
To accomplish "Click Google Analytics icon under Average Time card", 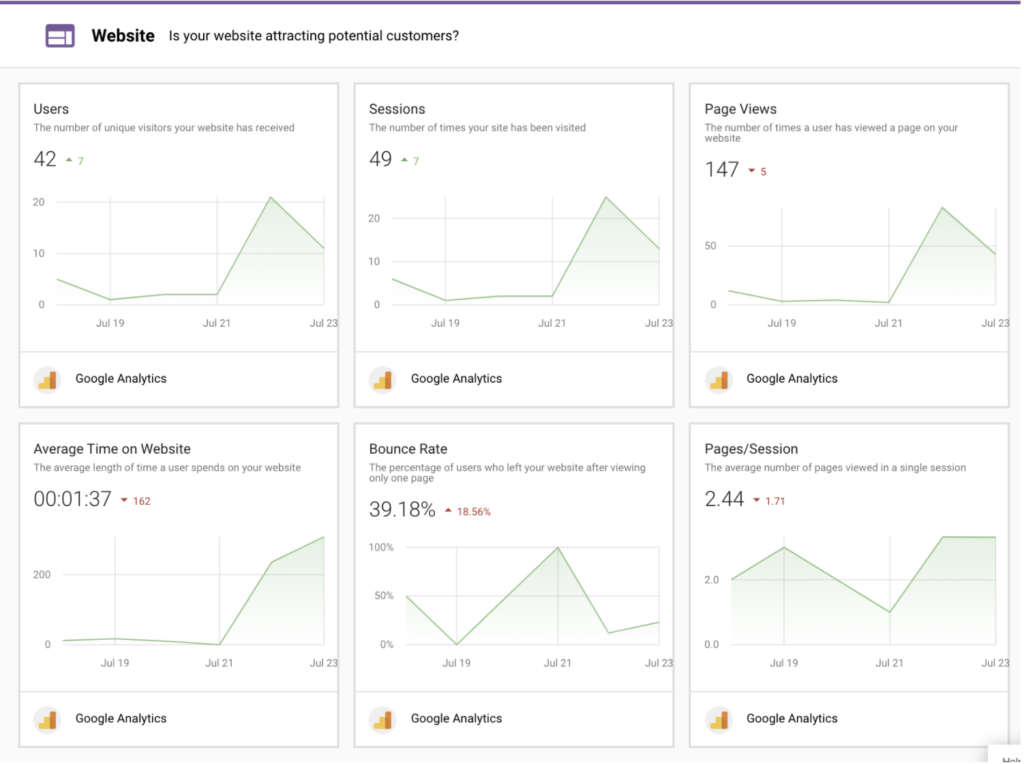I will tap(47, 719).
